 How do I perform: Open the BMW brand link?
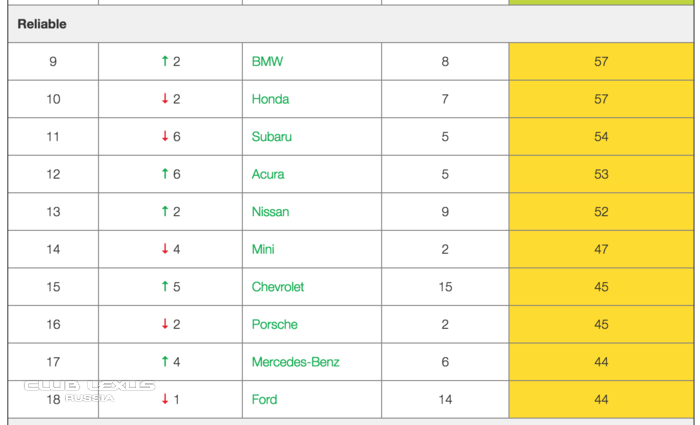click(x=267, y=62)
